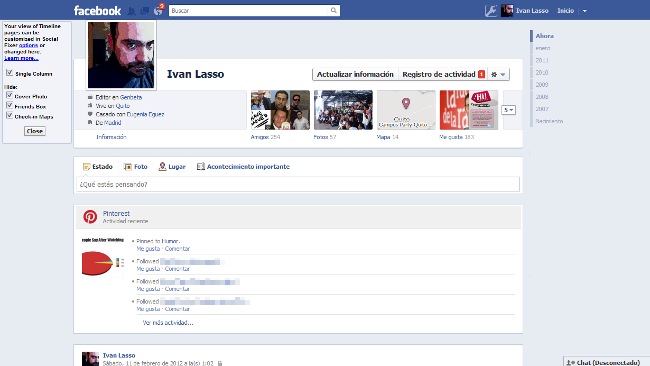650x366 pixels.
Task: Toggle the Single Column checkbox
Action: click(10, 73)
